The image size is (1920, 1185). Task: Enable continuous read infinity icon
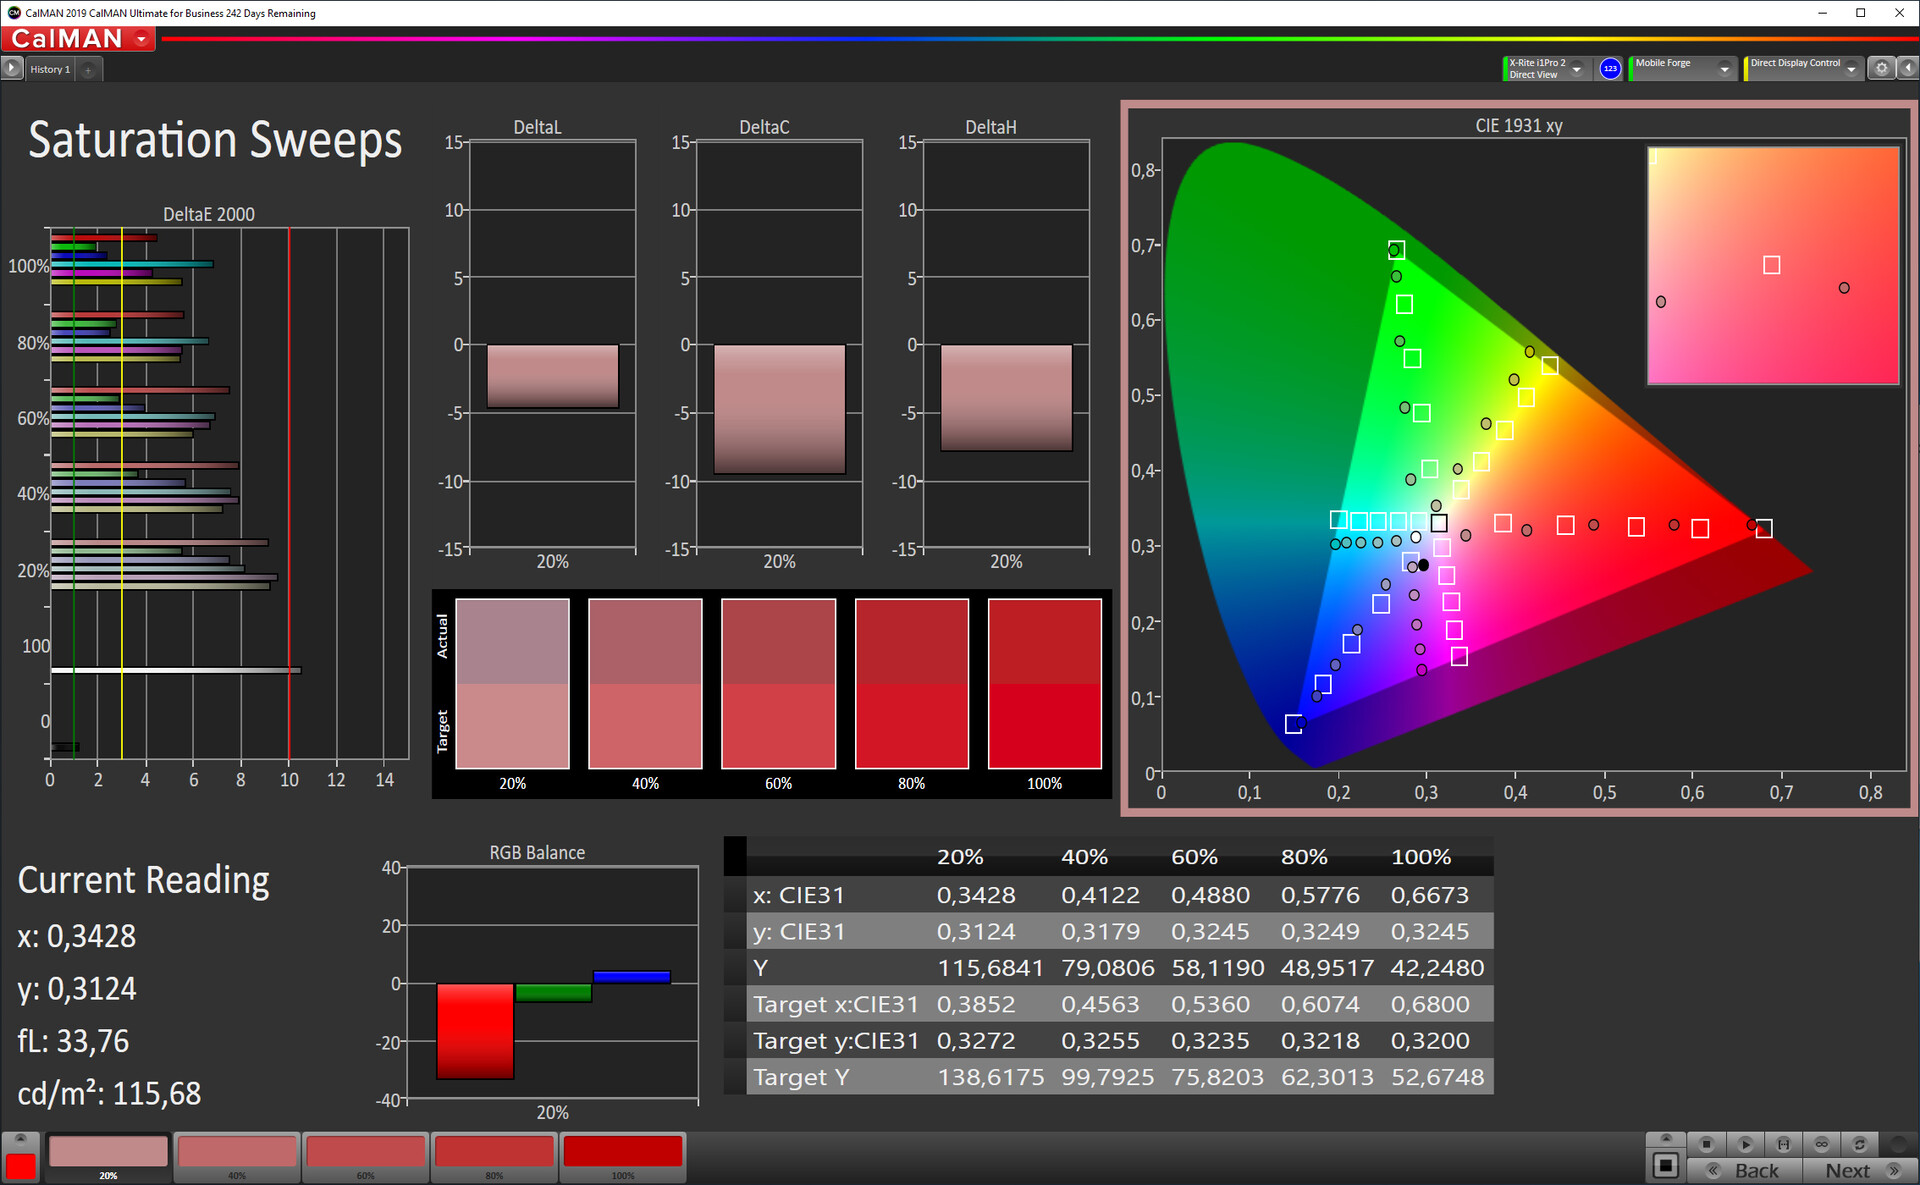(x=1821, y=1144)
